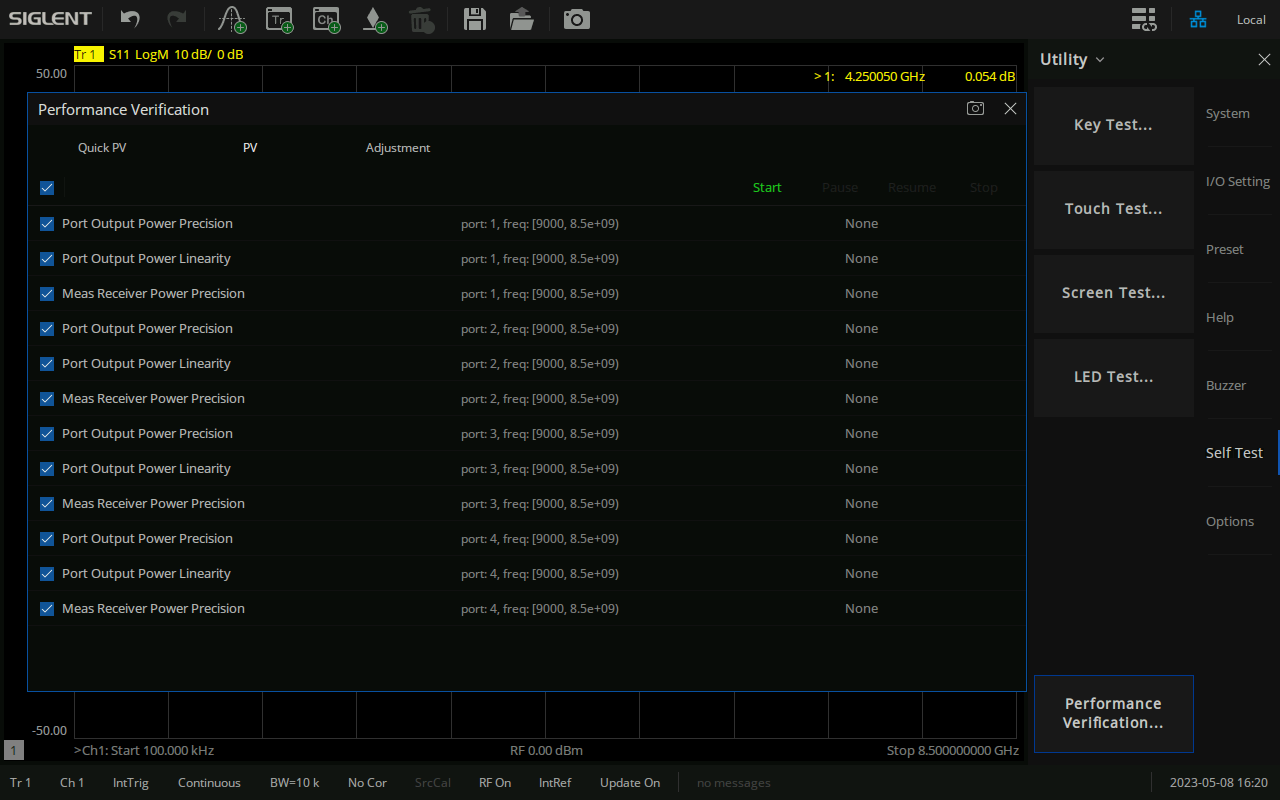Add a new trace with Tr icon
Viewport: 1280px width, 800px height.
pos(279,19)
